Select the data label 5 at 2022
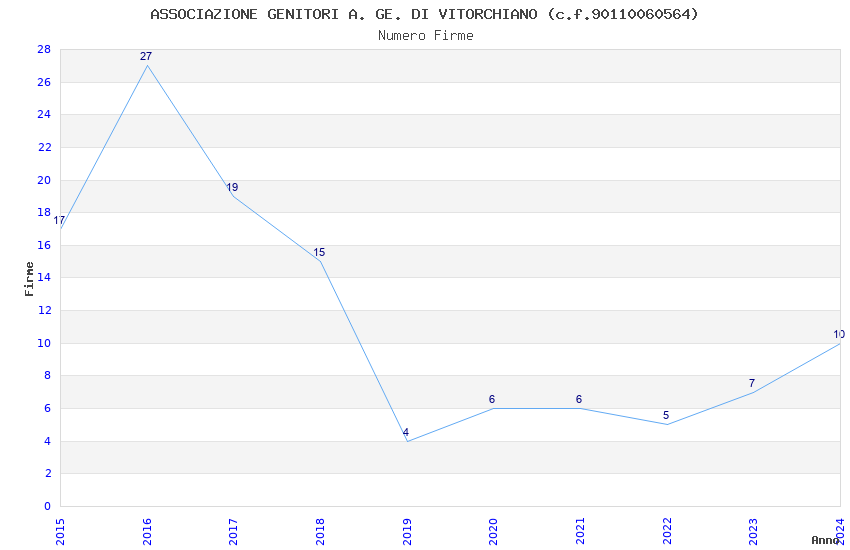Image resolution: width=850 pixels, height=550 pixels. tap(666, 416)
